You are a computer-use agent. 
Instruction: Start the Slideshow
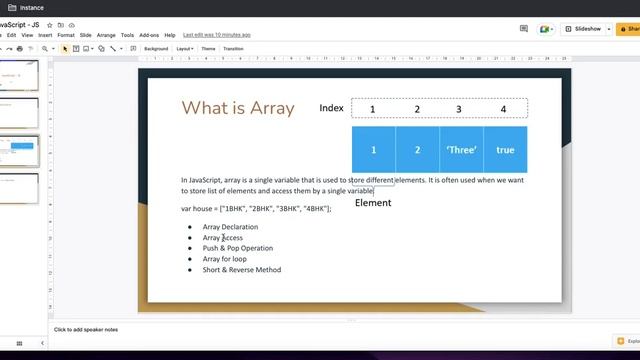coord(583,29)
